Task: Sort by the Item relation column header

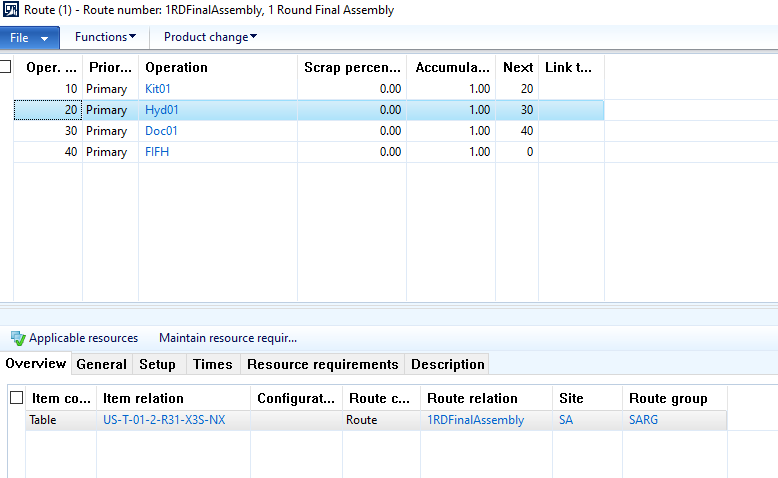Action: point(174,398)
